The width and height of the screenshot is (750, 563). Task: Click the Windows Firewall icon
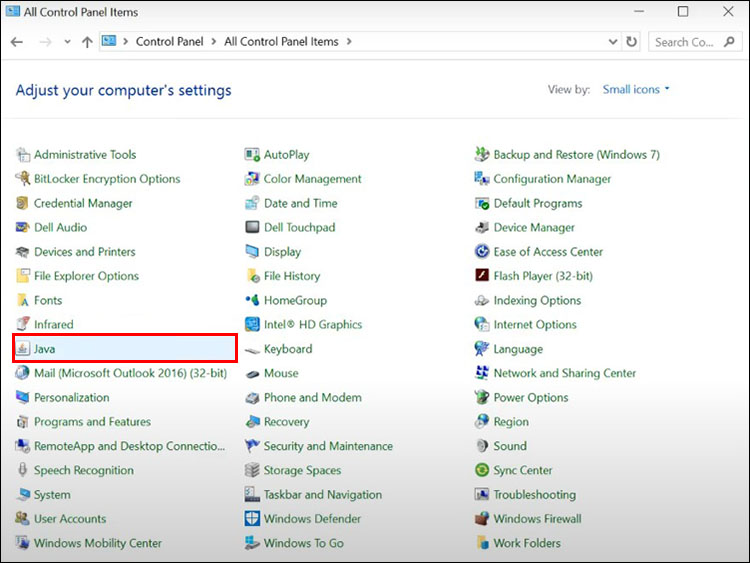[482, 519]
